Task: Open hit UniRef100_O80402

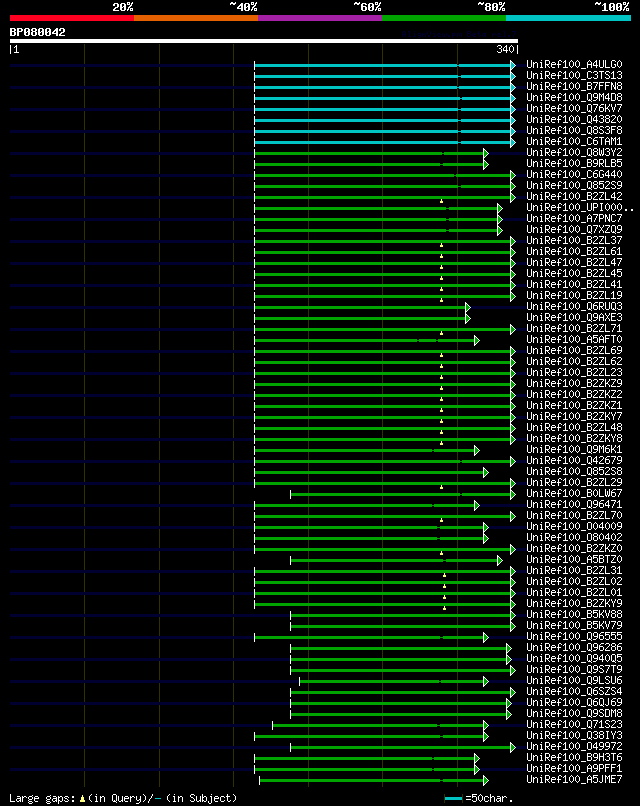Action: [x=574, y=537]
